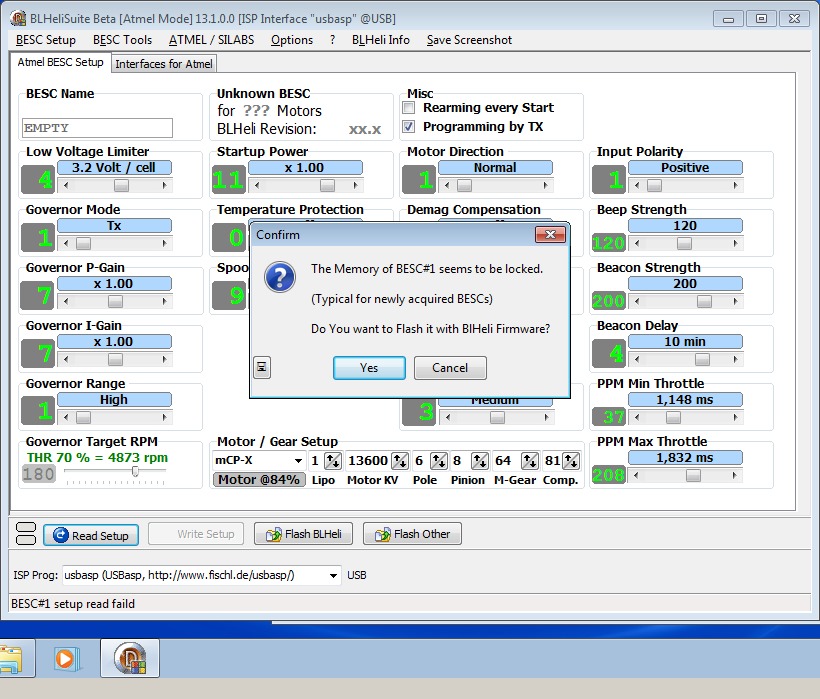Cancel the Confirm dialog
The image size is (820, 699).
click(x=450, y=368)
